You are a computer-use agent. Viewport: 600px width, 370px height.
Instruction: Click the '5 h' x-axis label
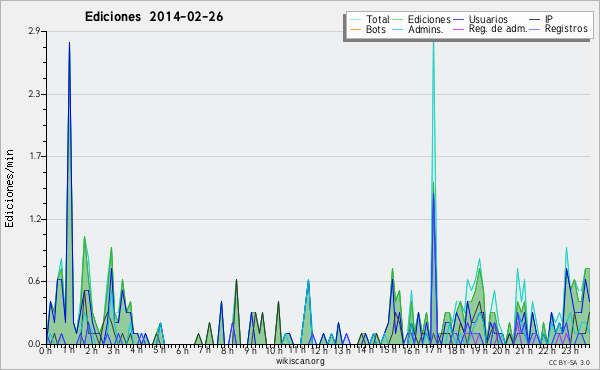159,350
